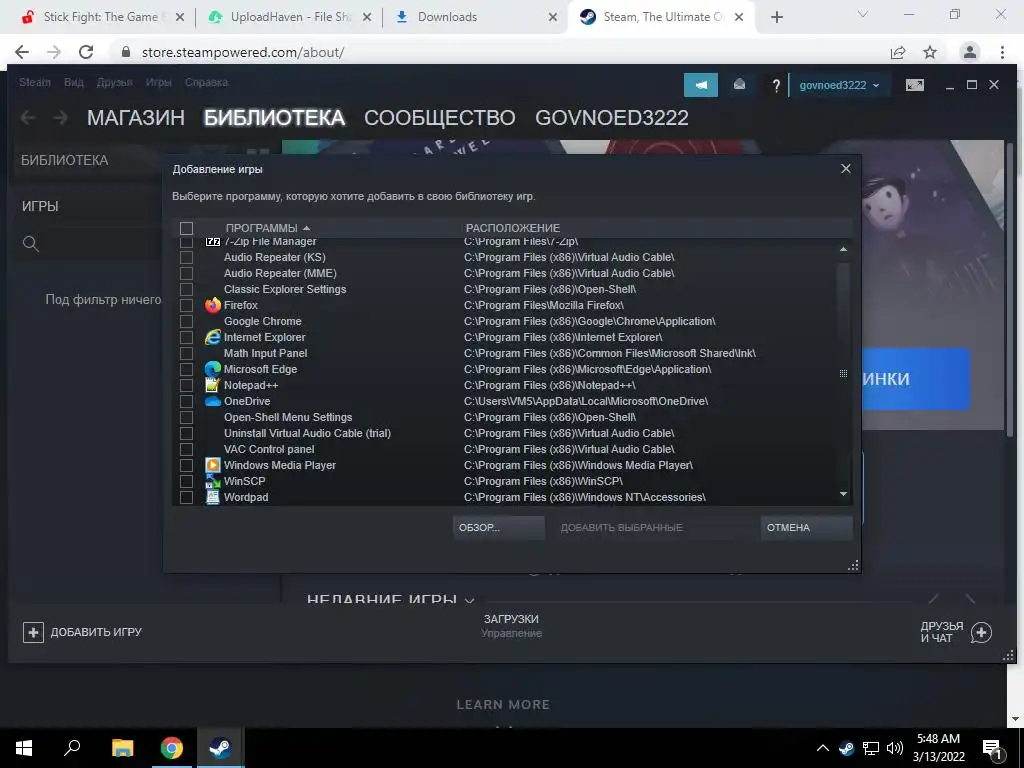Expand the Chrome tab search chevron
The image size is (1024, 768).
pos(863,16)
